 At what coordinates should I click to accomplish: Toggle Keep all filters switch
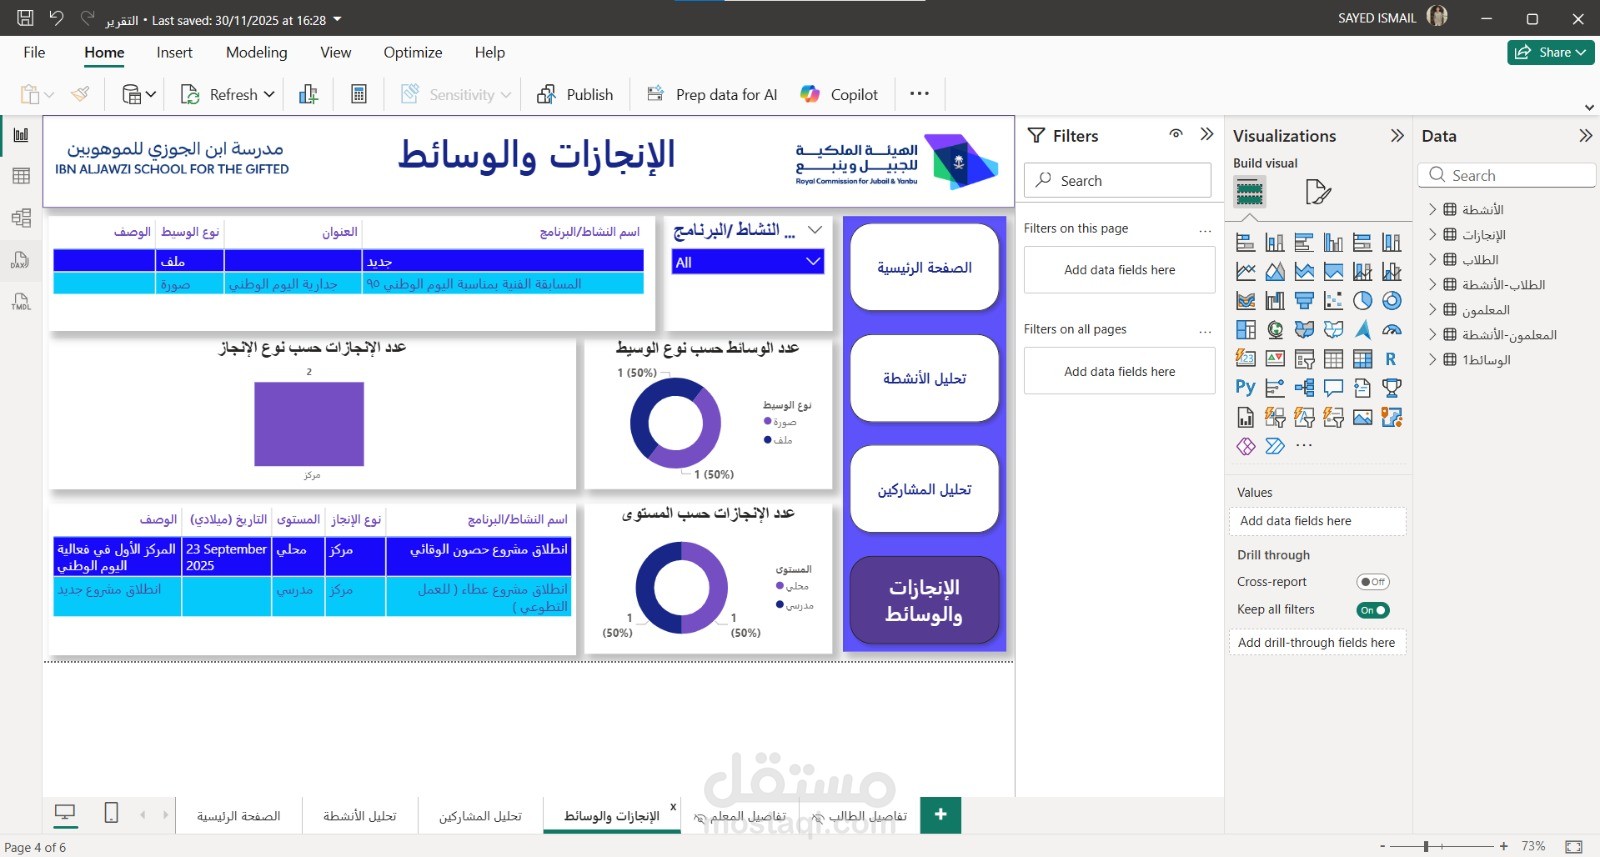tap(1373, 610)
